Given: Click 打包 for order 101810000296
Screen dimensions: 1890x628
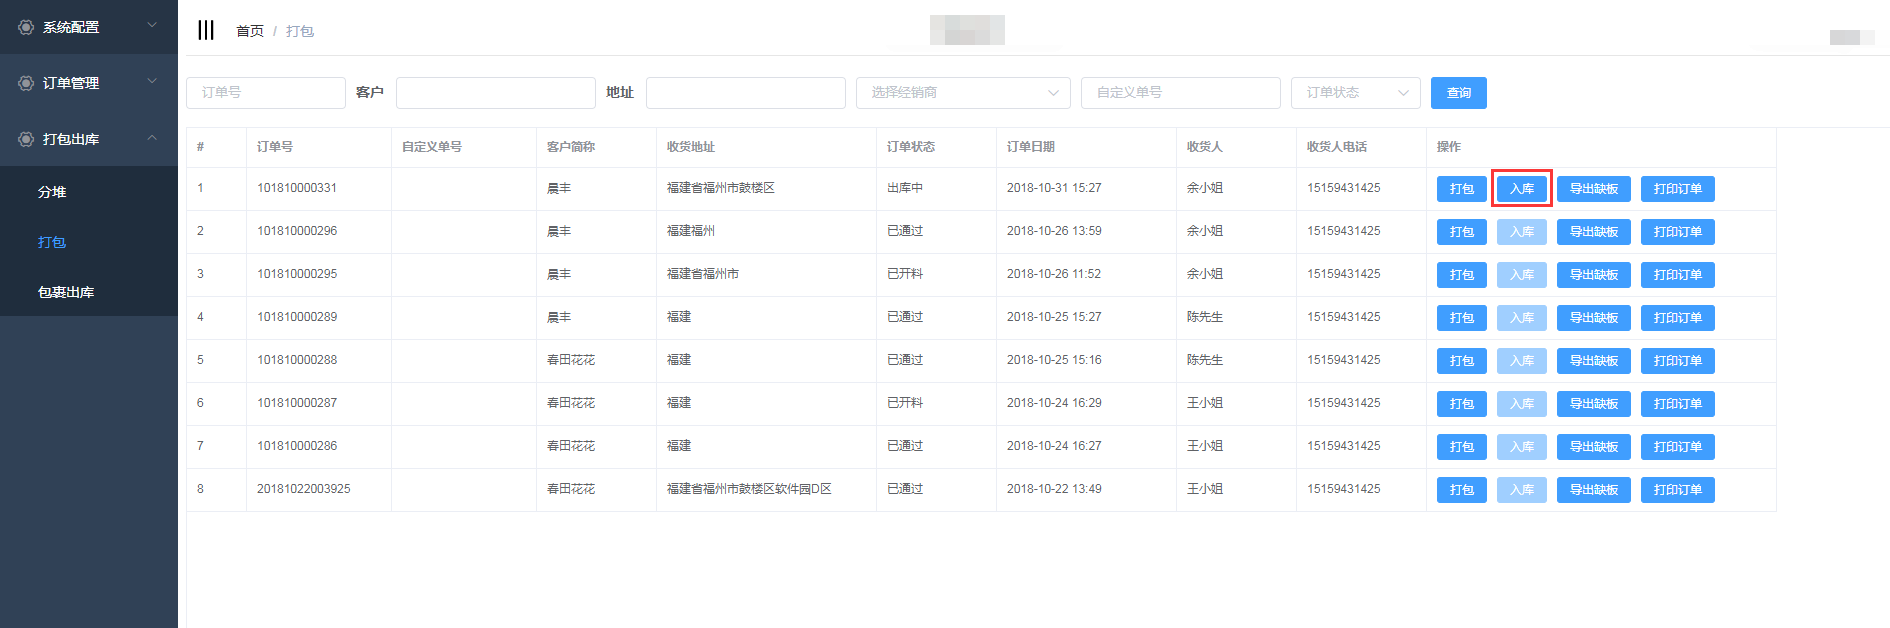Looking at the screenshot, I should pyautogui.click(x=1462, y=232).
